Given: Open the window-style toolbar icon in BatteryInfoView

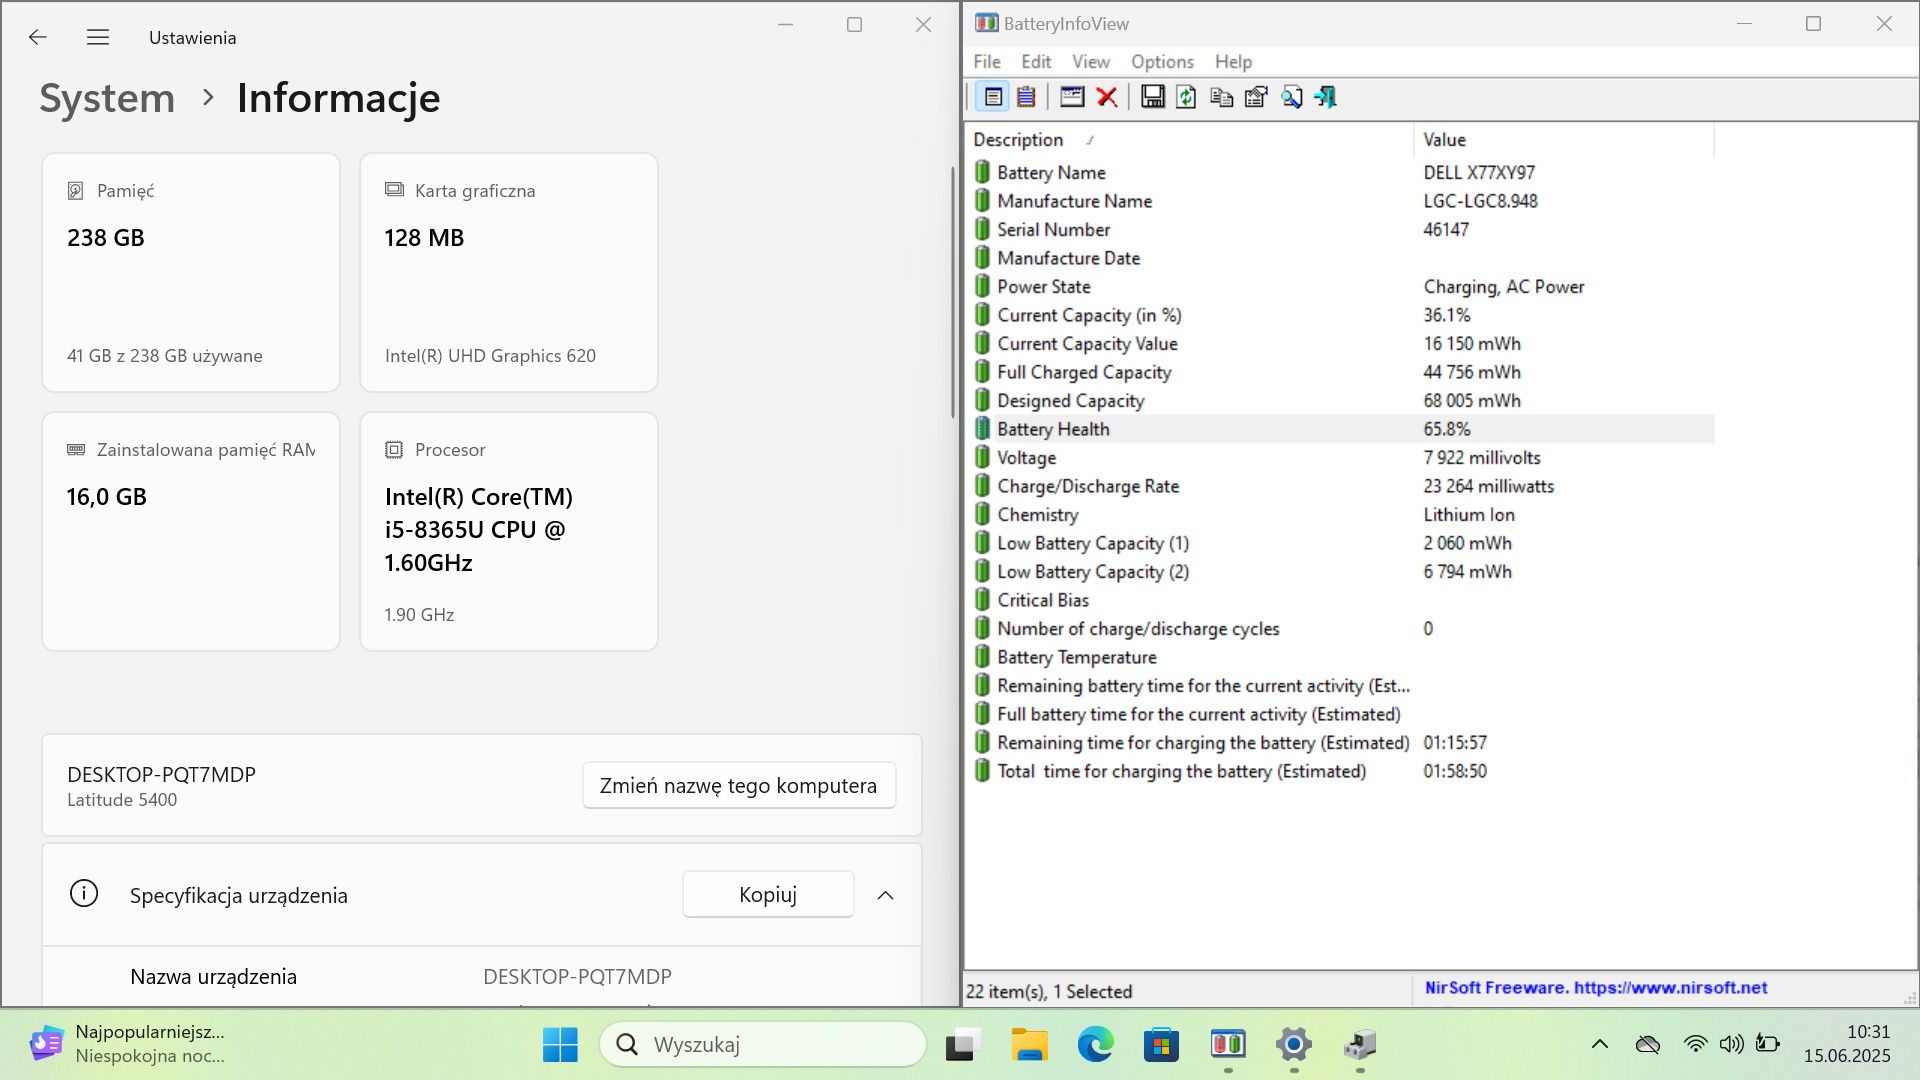Looking at the screenshot, I should click(x=1072, y=97).
